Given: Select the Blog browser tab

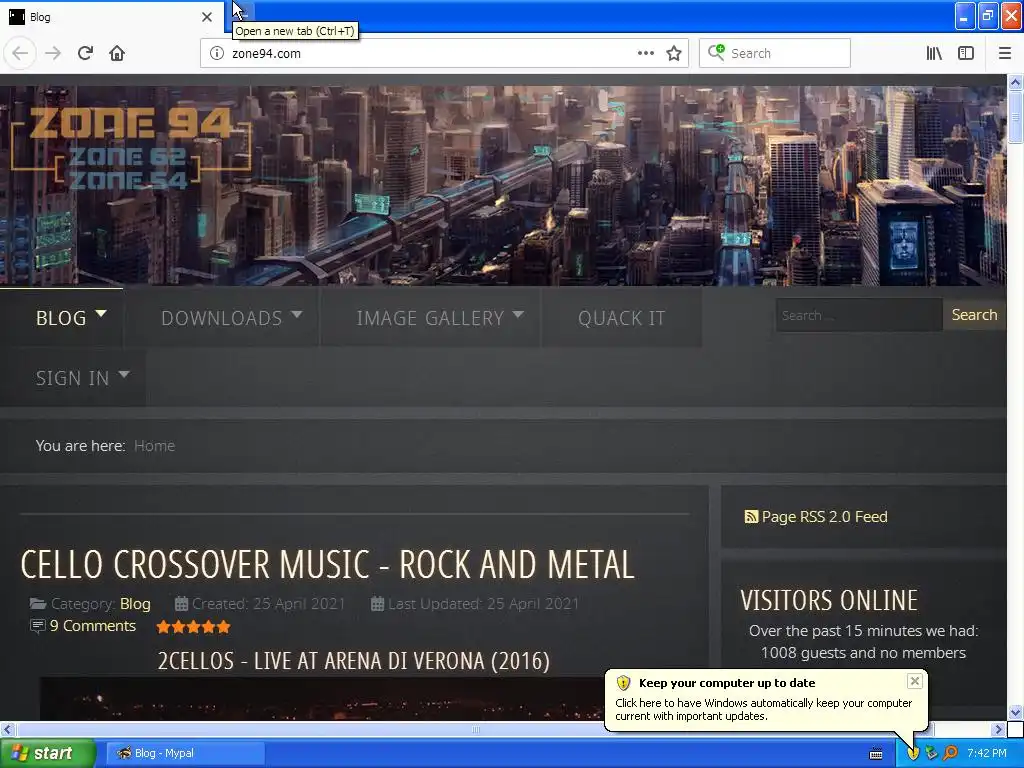Looking at the screenshot, I should tap(111, 17).
